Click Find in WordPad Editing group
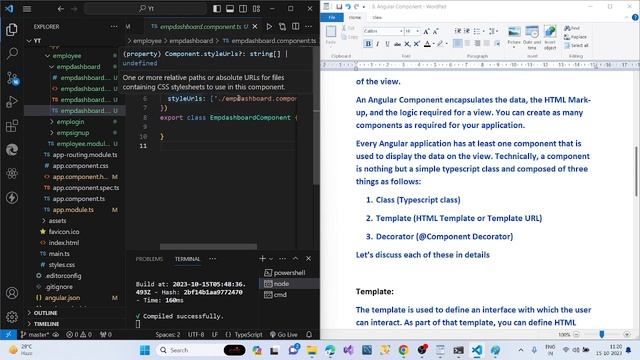 [572, 28]
